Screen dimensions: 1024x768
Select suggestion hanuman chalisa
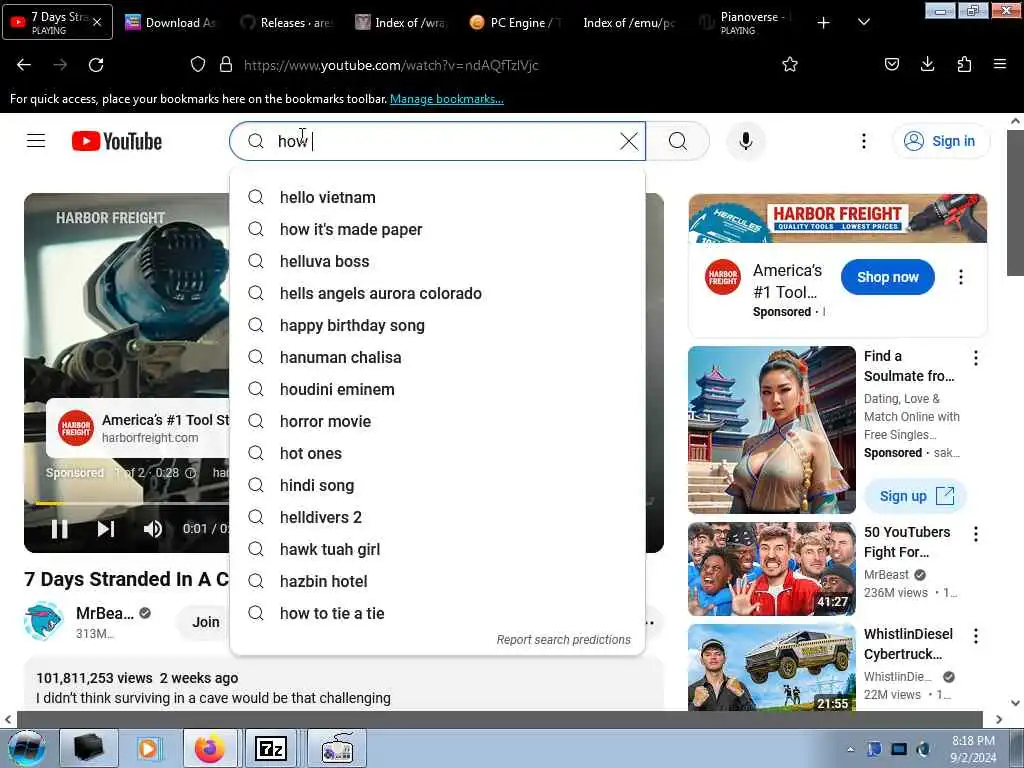click(438, 357)
